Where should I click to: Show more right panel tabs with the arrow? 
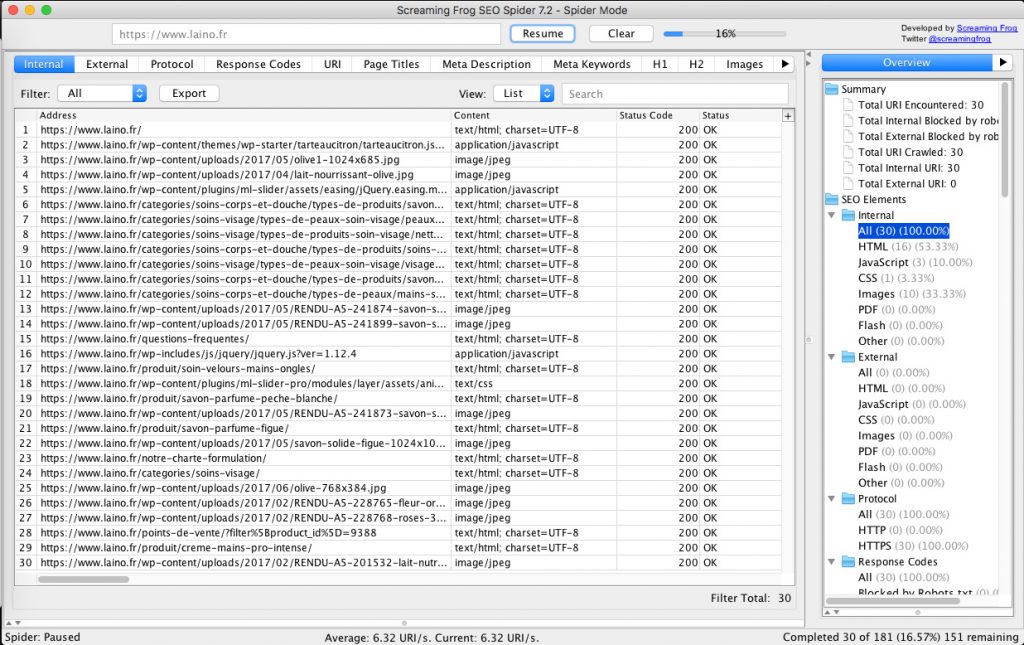pyautogui.click(x=1002, y=63)
